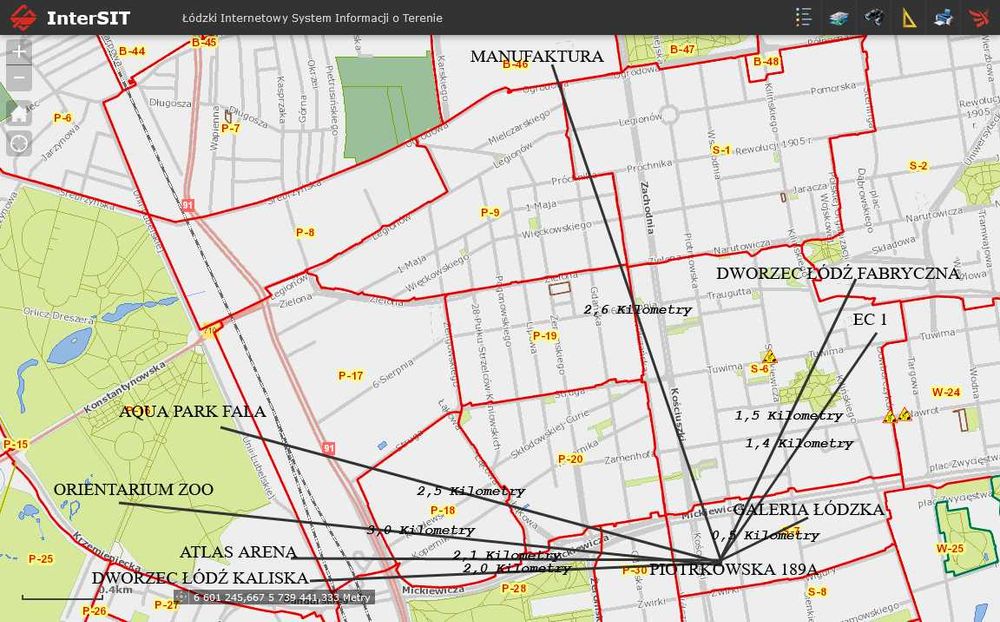Screen dimensions: 1000x622
Task: Click the Jarzynowa street label
Action: (x=61, y=142)
